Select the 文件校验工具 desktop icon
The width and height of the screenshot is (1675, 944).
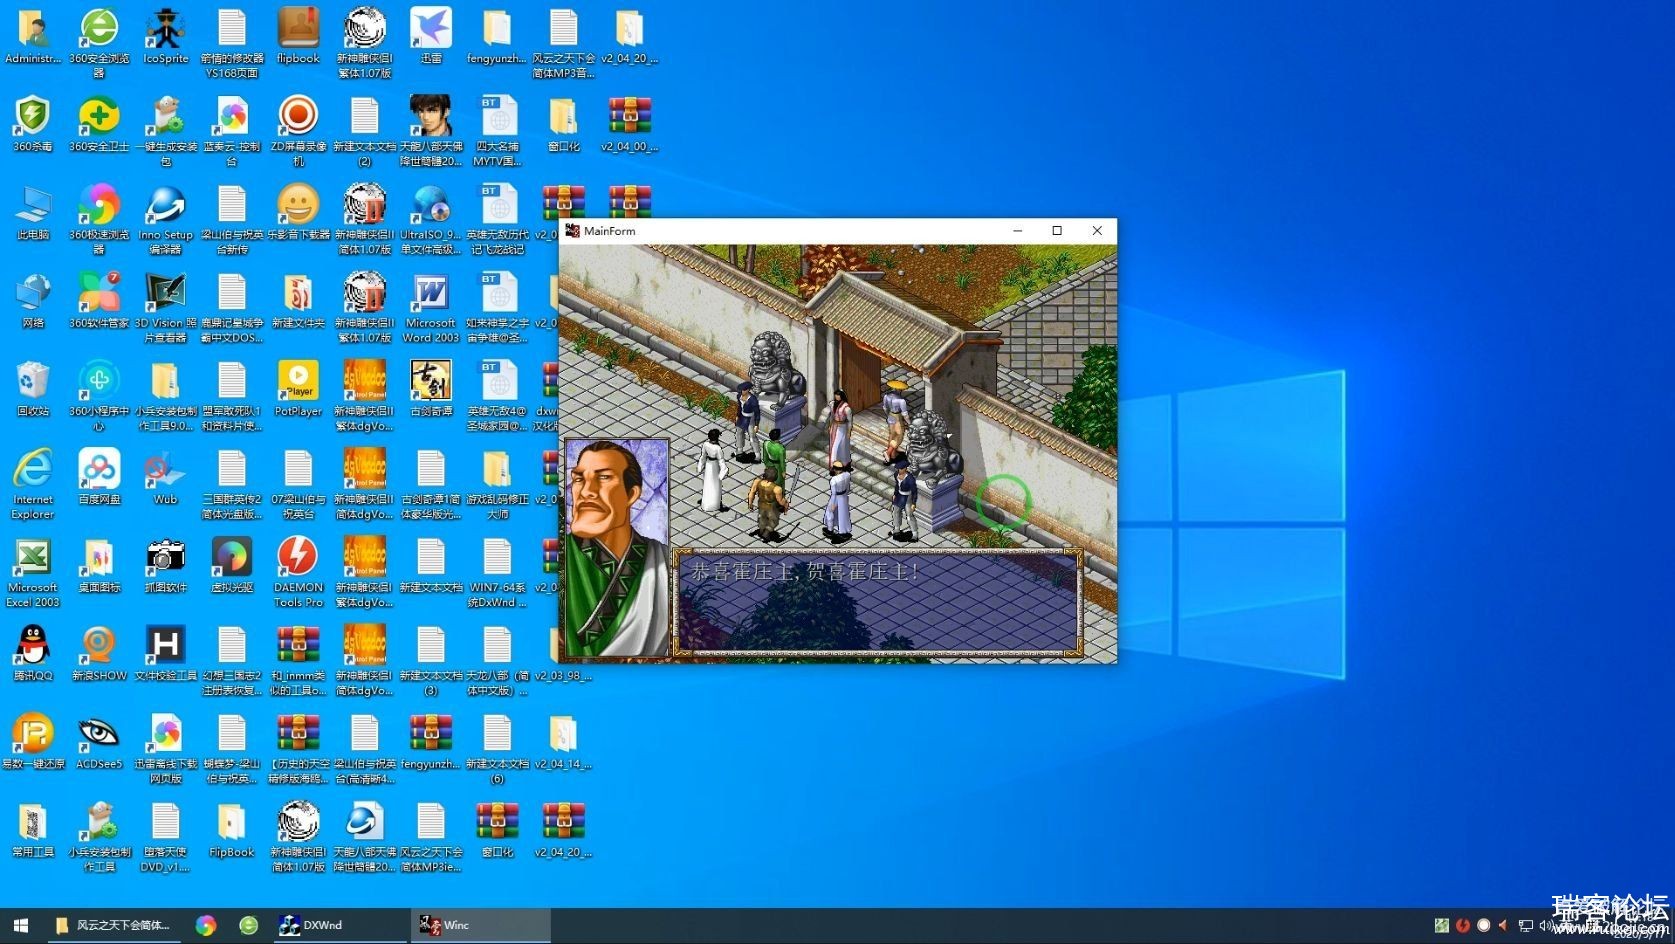click(165, 652)
